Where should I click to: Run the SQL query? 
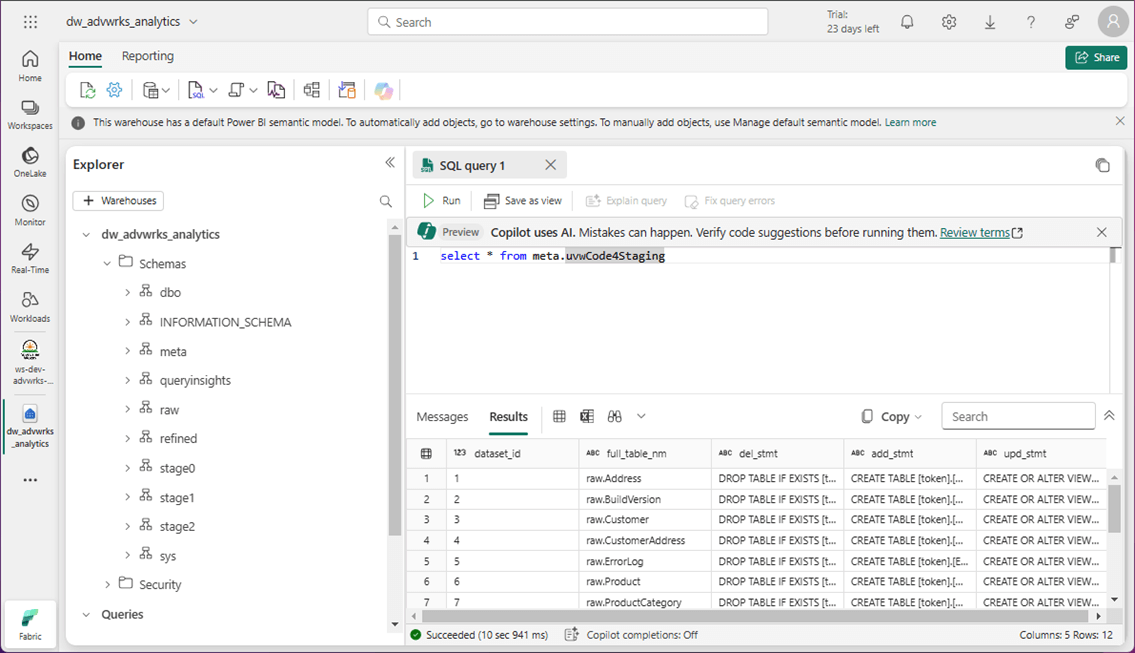pyautogui.click(x=442, y=201)
